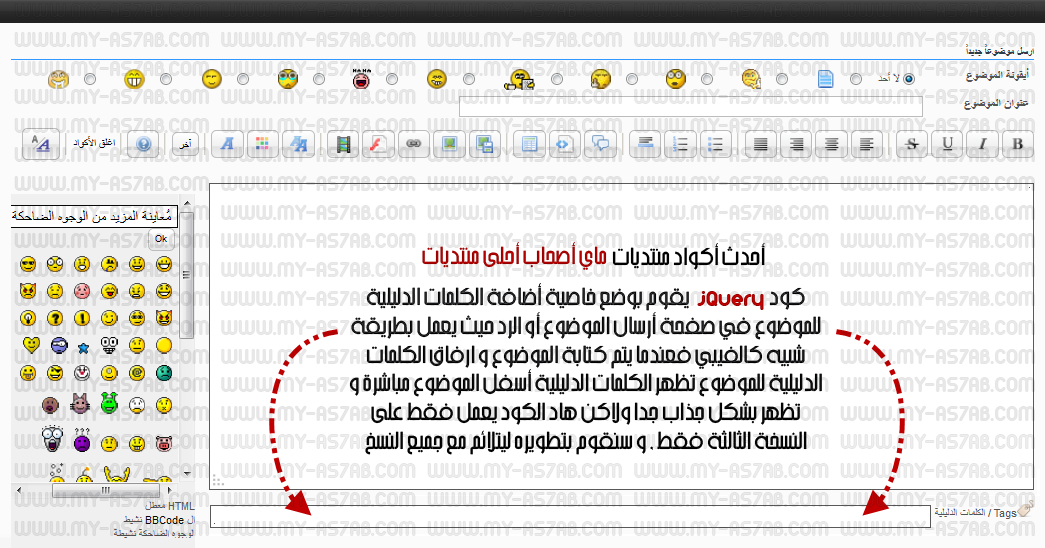Insert green alien emoticon
Screen dimensions: 1045x548
point(109,402)
